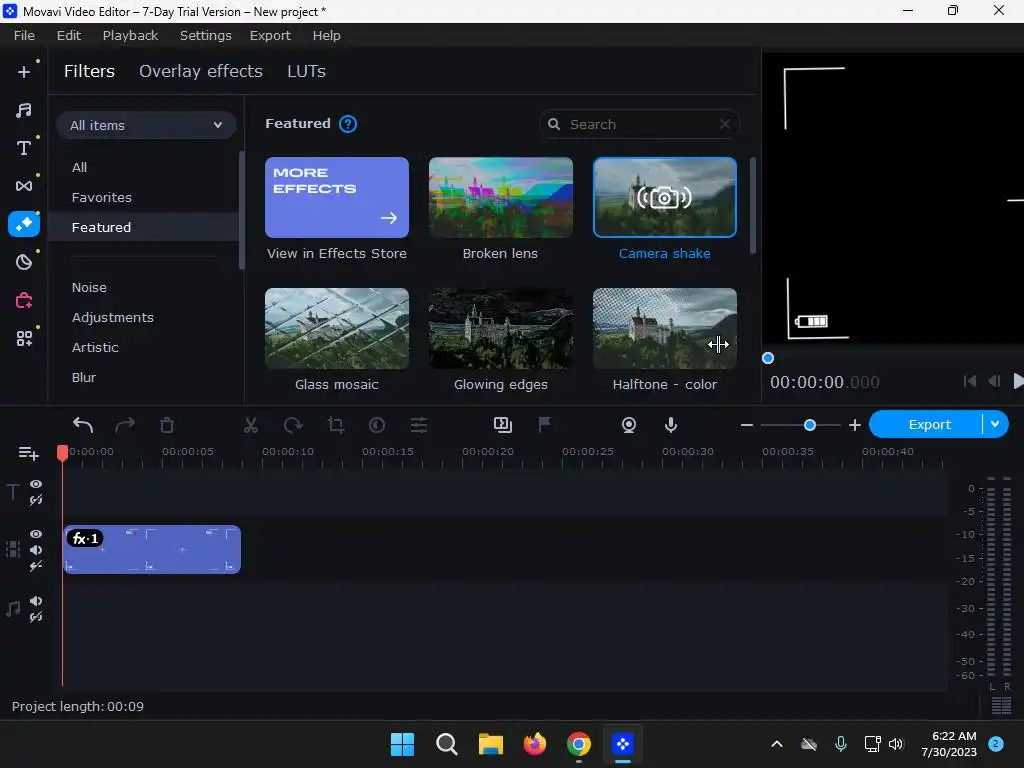Viewport: 1024px width, 768px height.
Task: Mute the audio track speaker icon
Action: [36, 601]
